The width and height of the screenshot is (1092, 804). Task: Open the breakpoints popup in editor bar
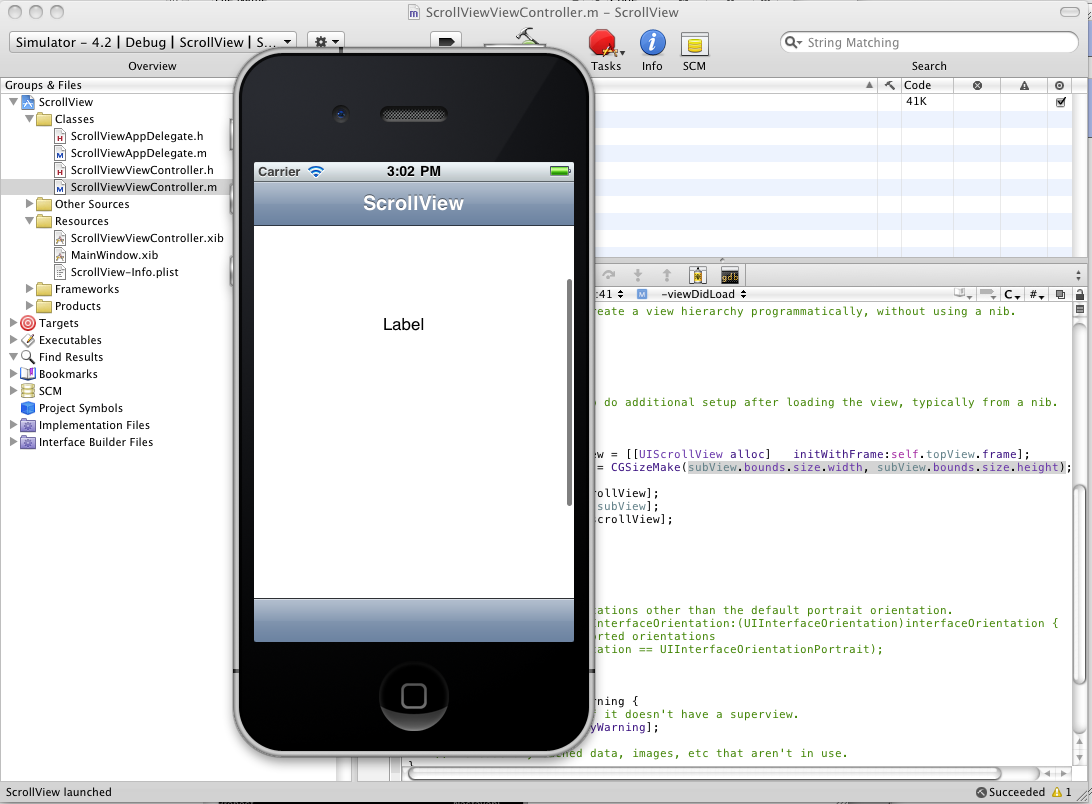988,295
